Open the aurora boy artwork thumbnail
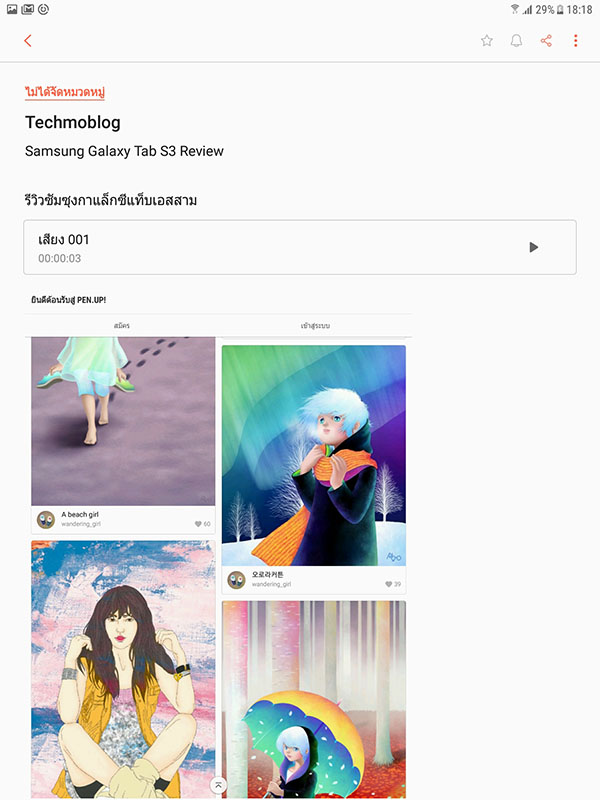This screenshot has height=800, width=600. coord(314,456)
